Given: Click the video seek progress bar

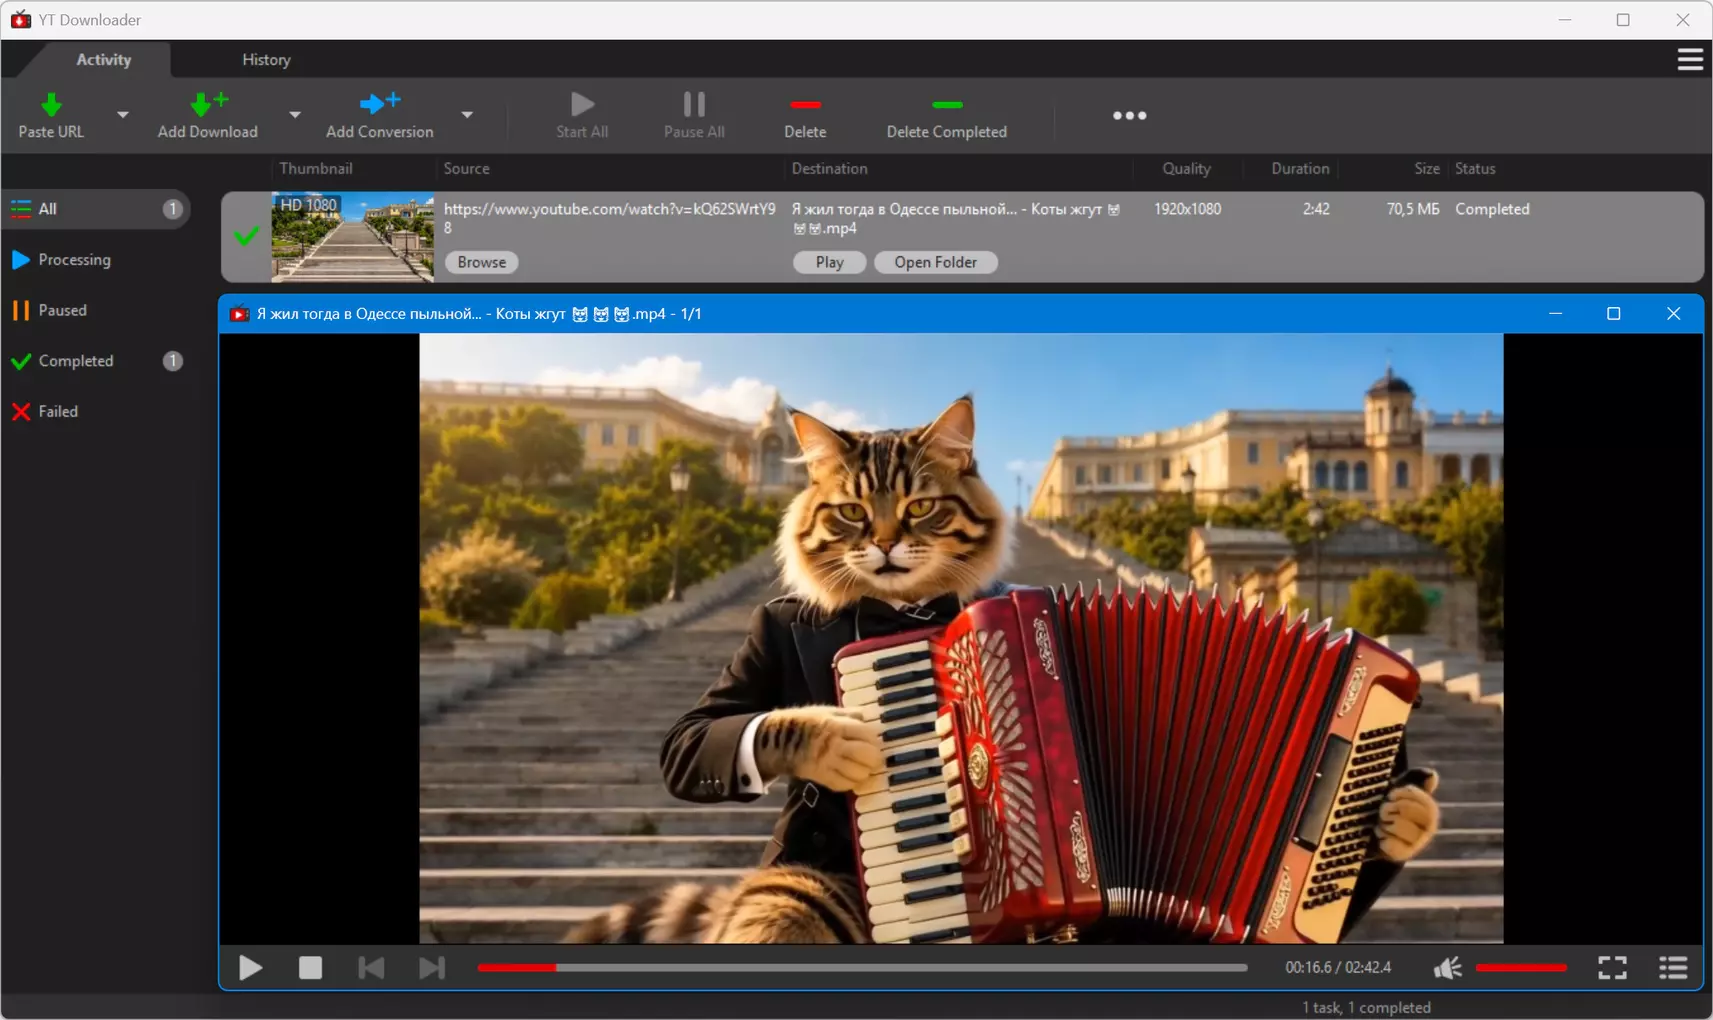Looking at the screenshot, I should click(x=862, y=968).
